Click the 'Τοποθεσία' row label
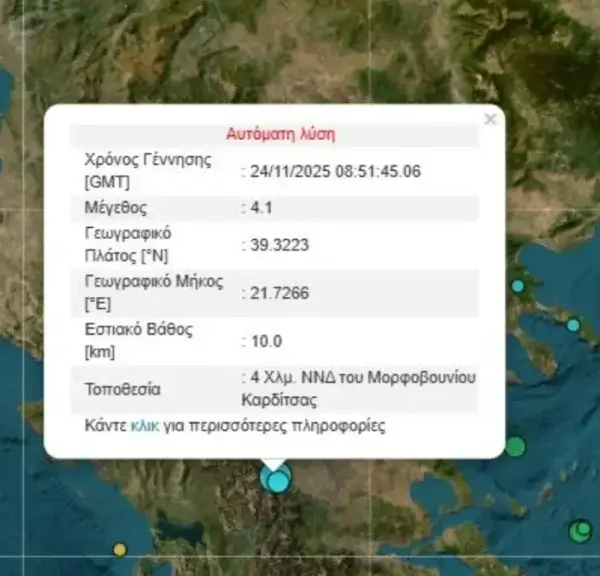This screenshot has height=576, width=600. [124, 388]
